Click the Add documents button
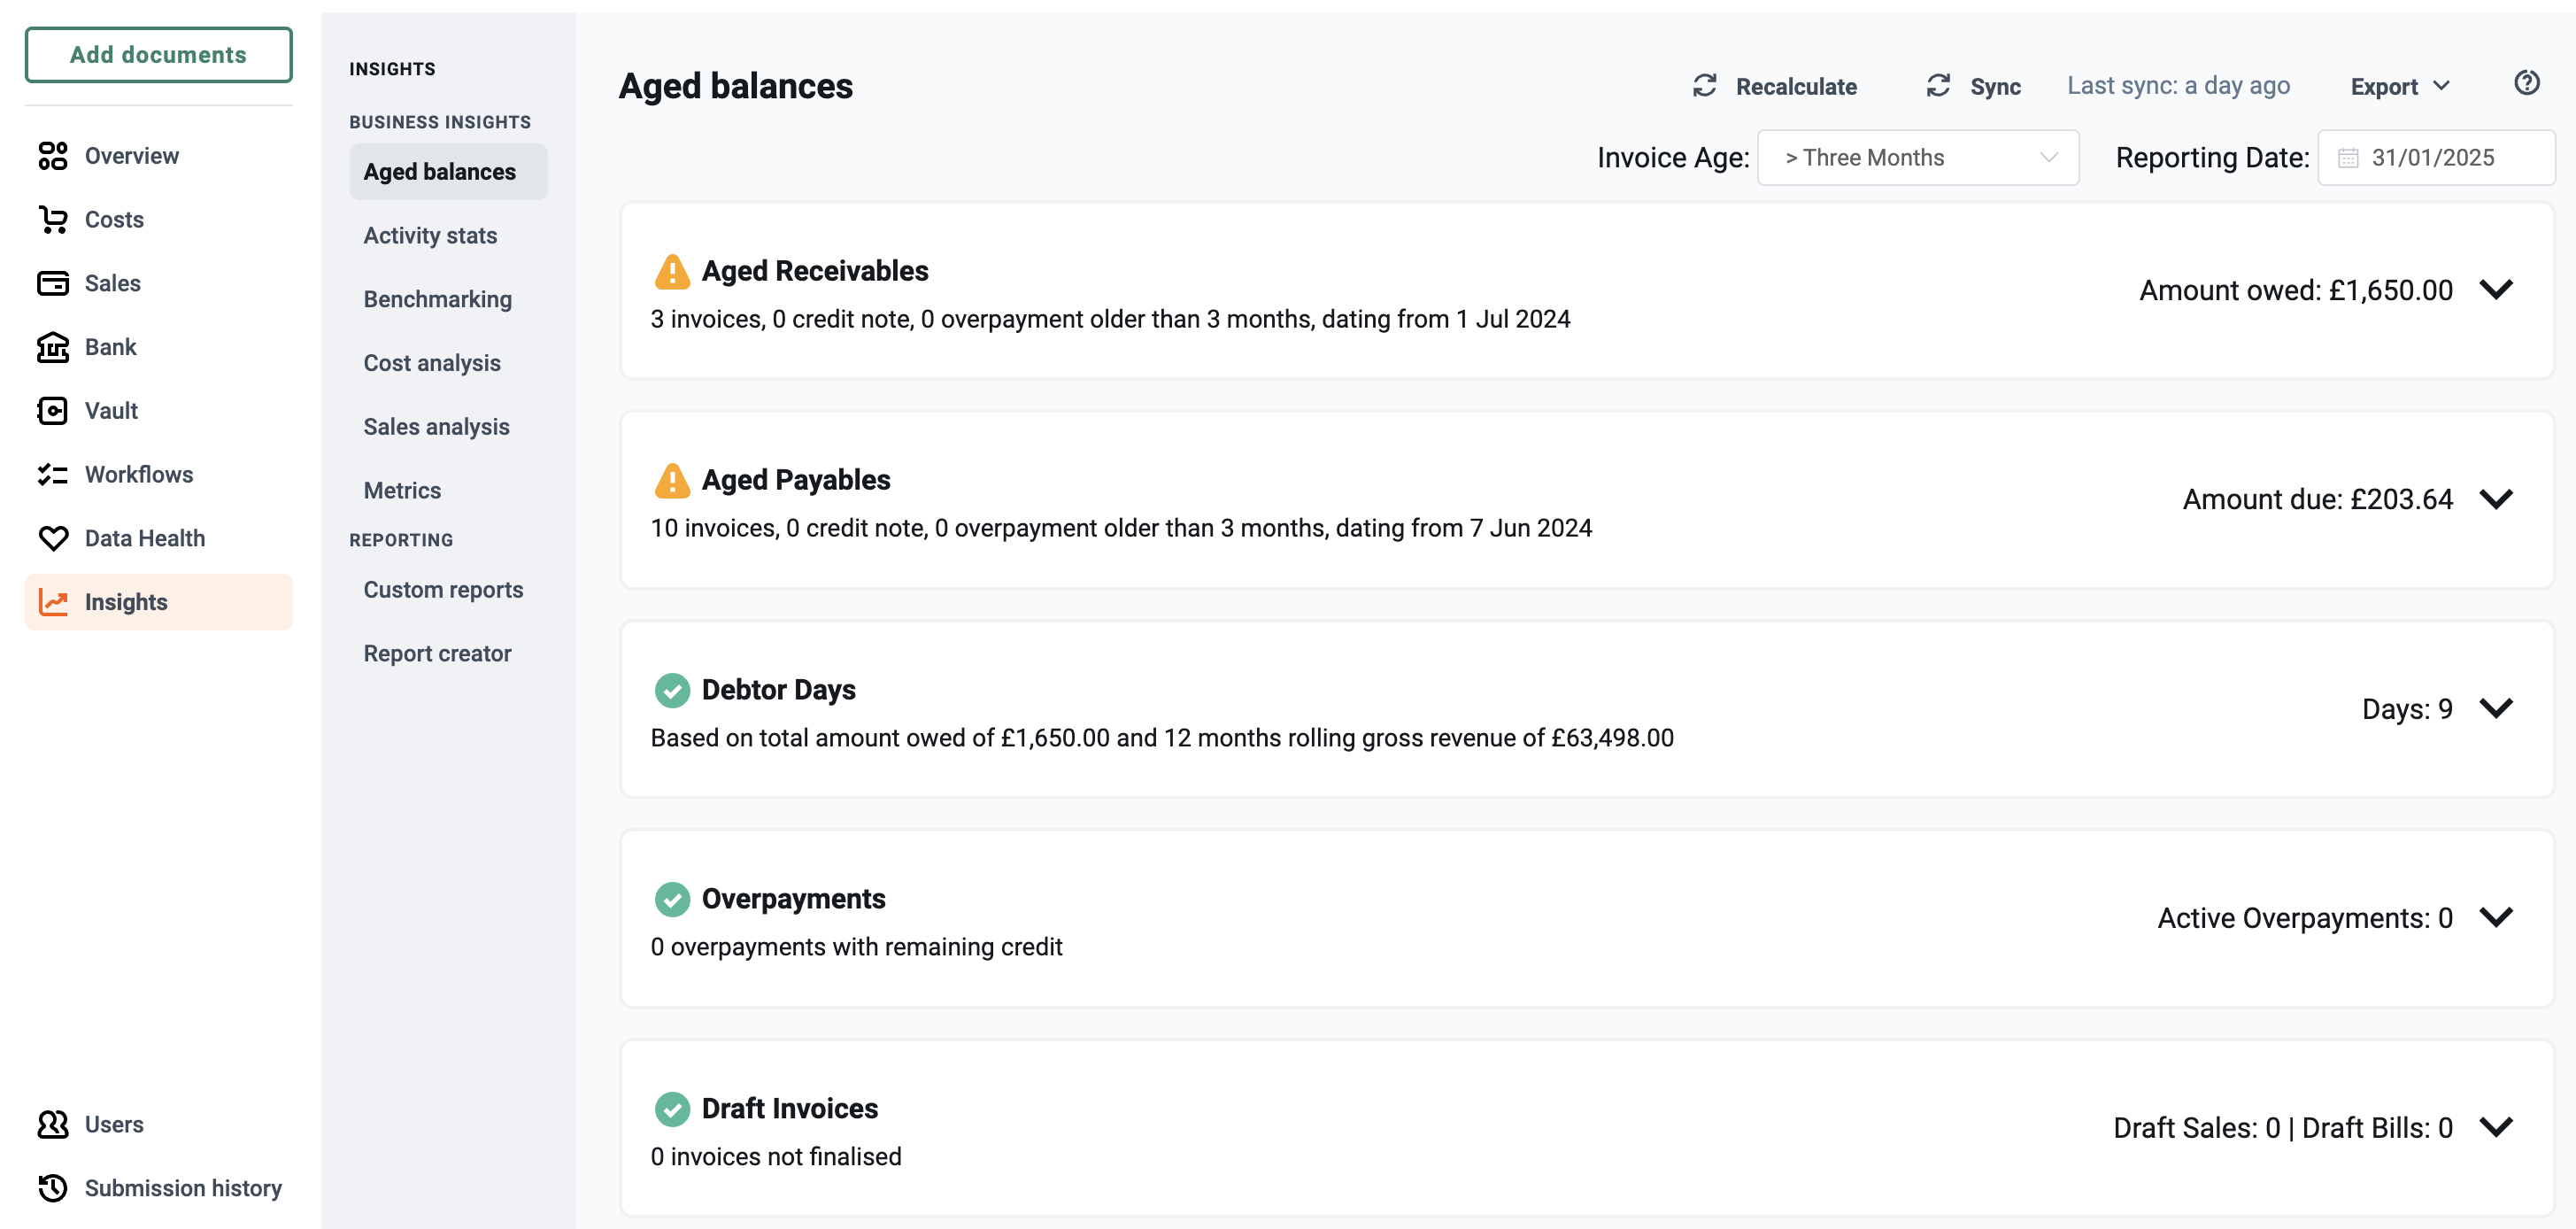2576x1229 pixels. 159,55
